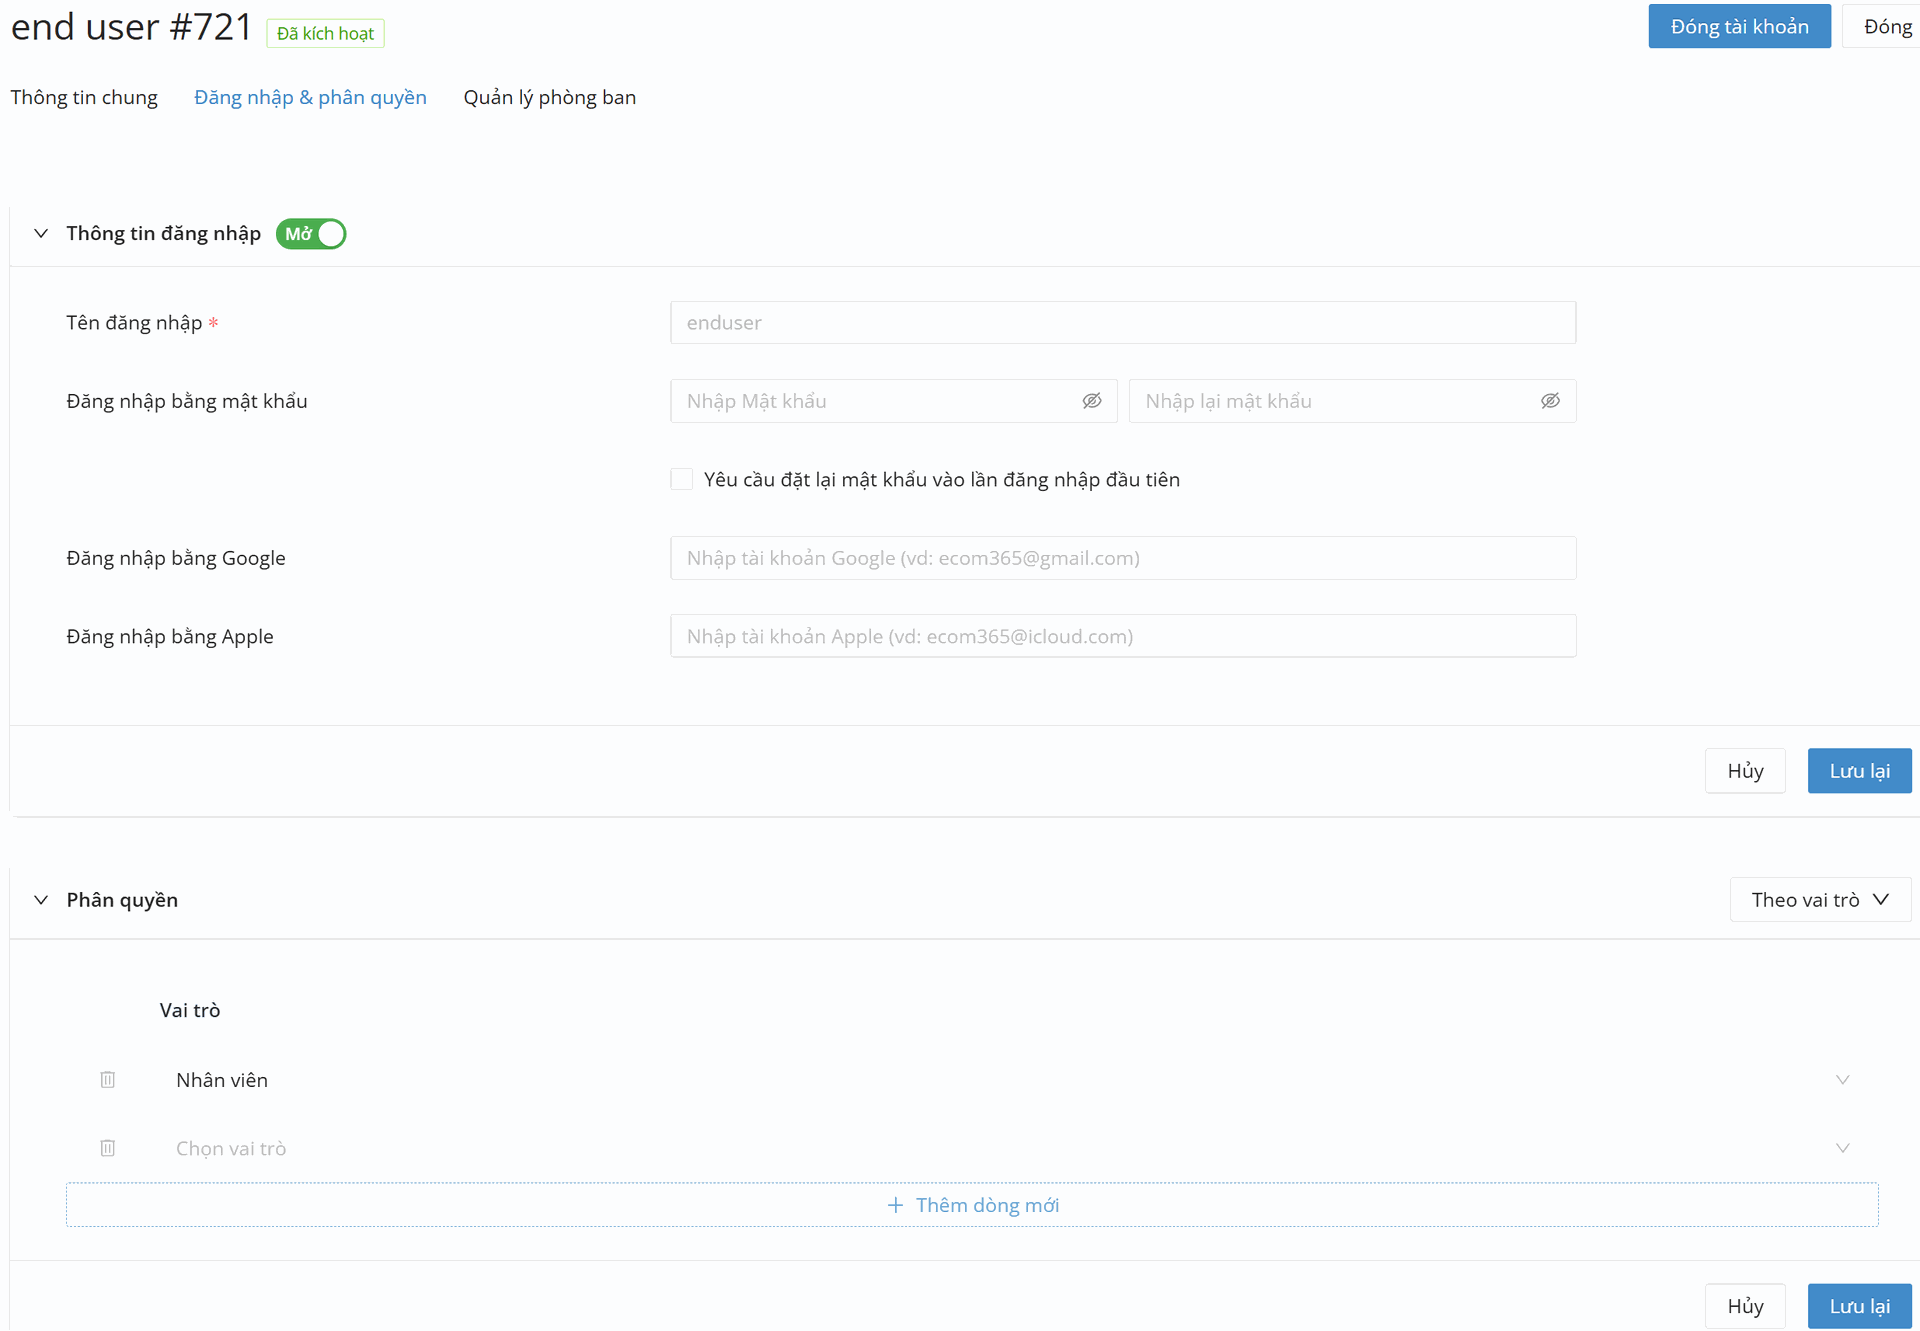
Task: Switch to Quản lý phòng ban tab
Action: [x=549, y=98]
